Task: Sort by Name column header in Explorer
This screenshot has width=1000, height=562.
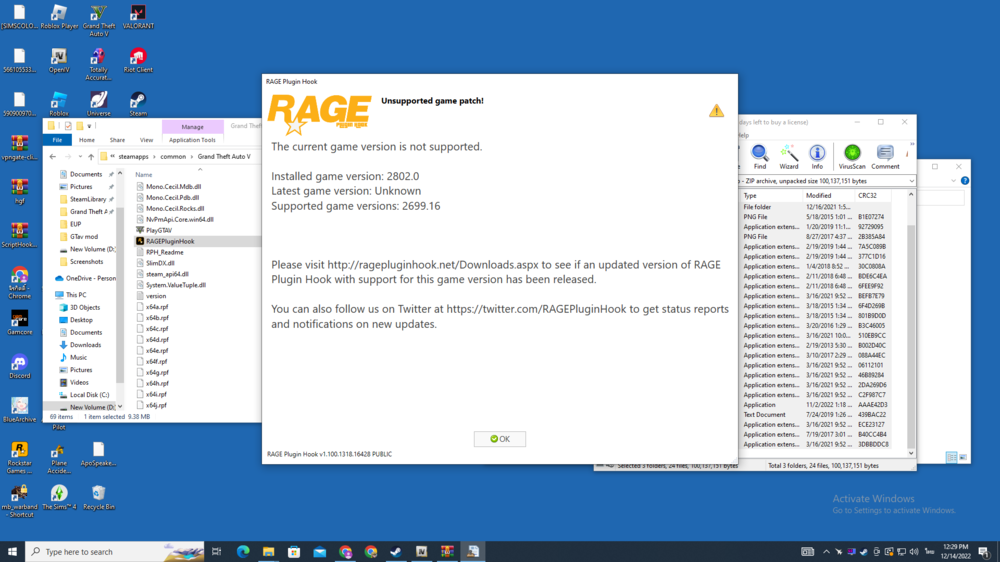Action: [143, 174]
